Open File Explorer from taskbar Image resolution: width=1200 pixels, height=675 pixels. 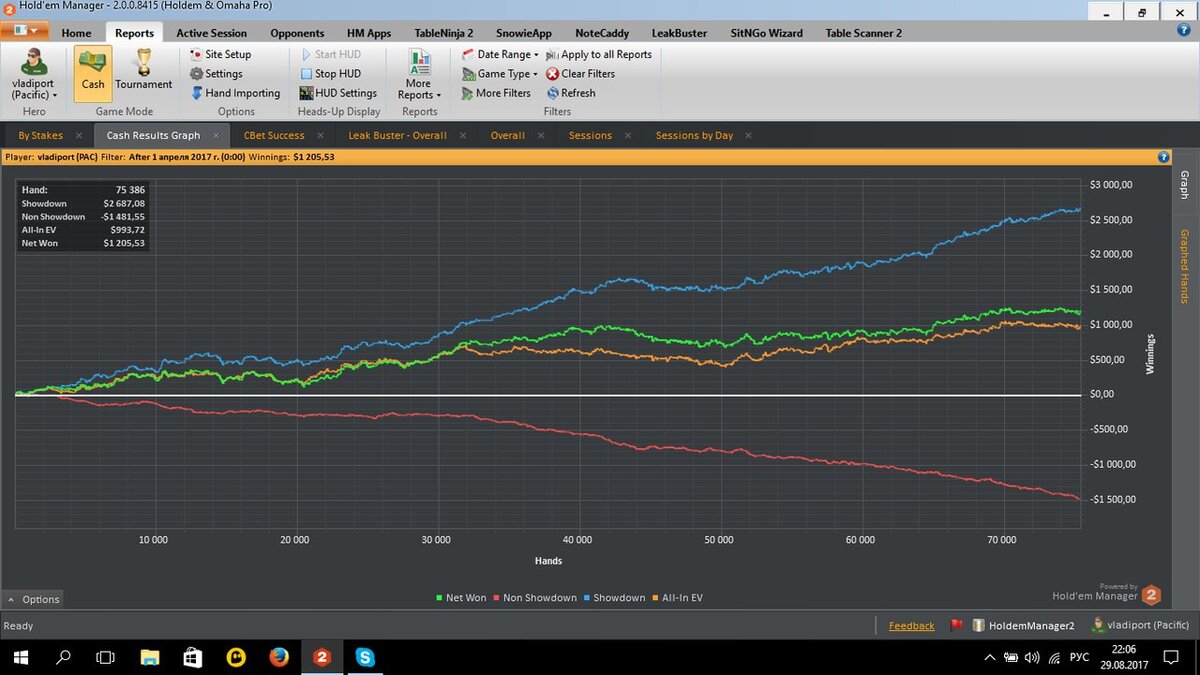pos(149,657)
